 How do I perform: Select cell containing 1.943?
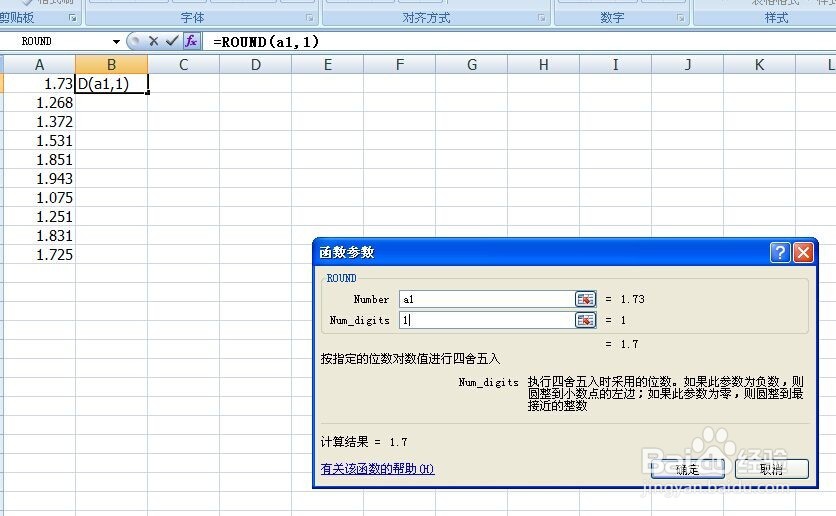39,179
